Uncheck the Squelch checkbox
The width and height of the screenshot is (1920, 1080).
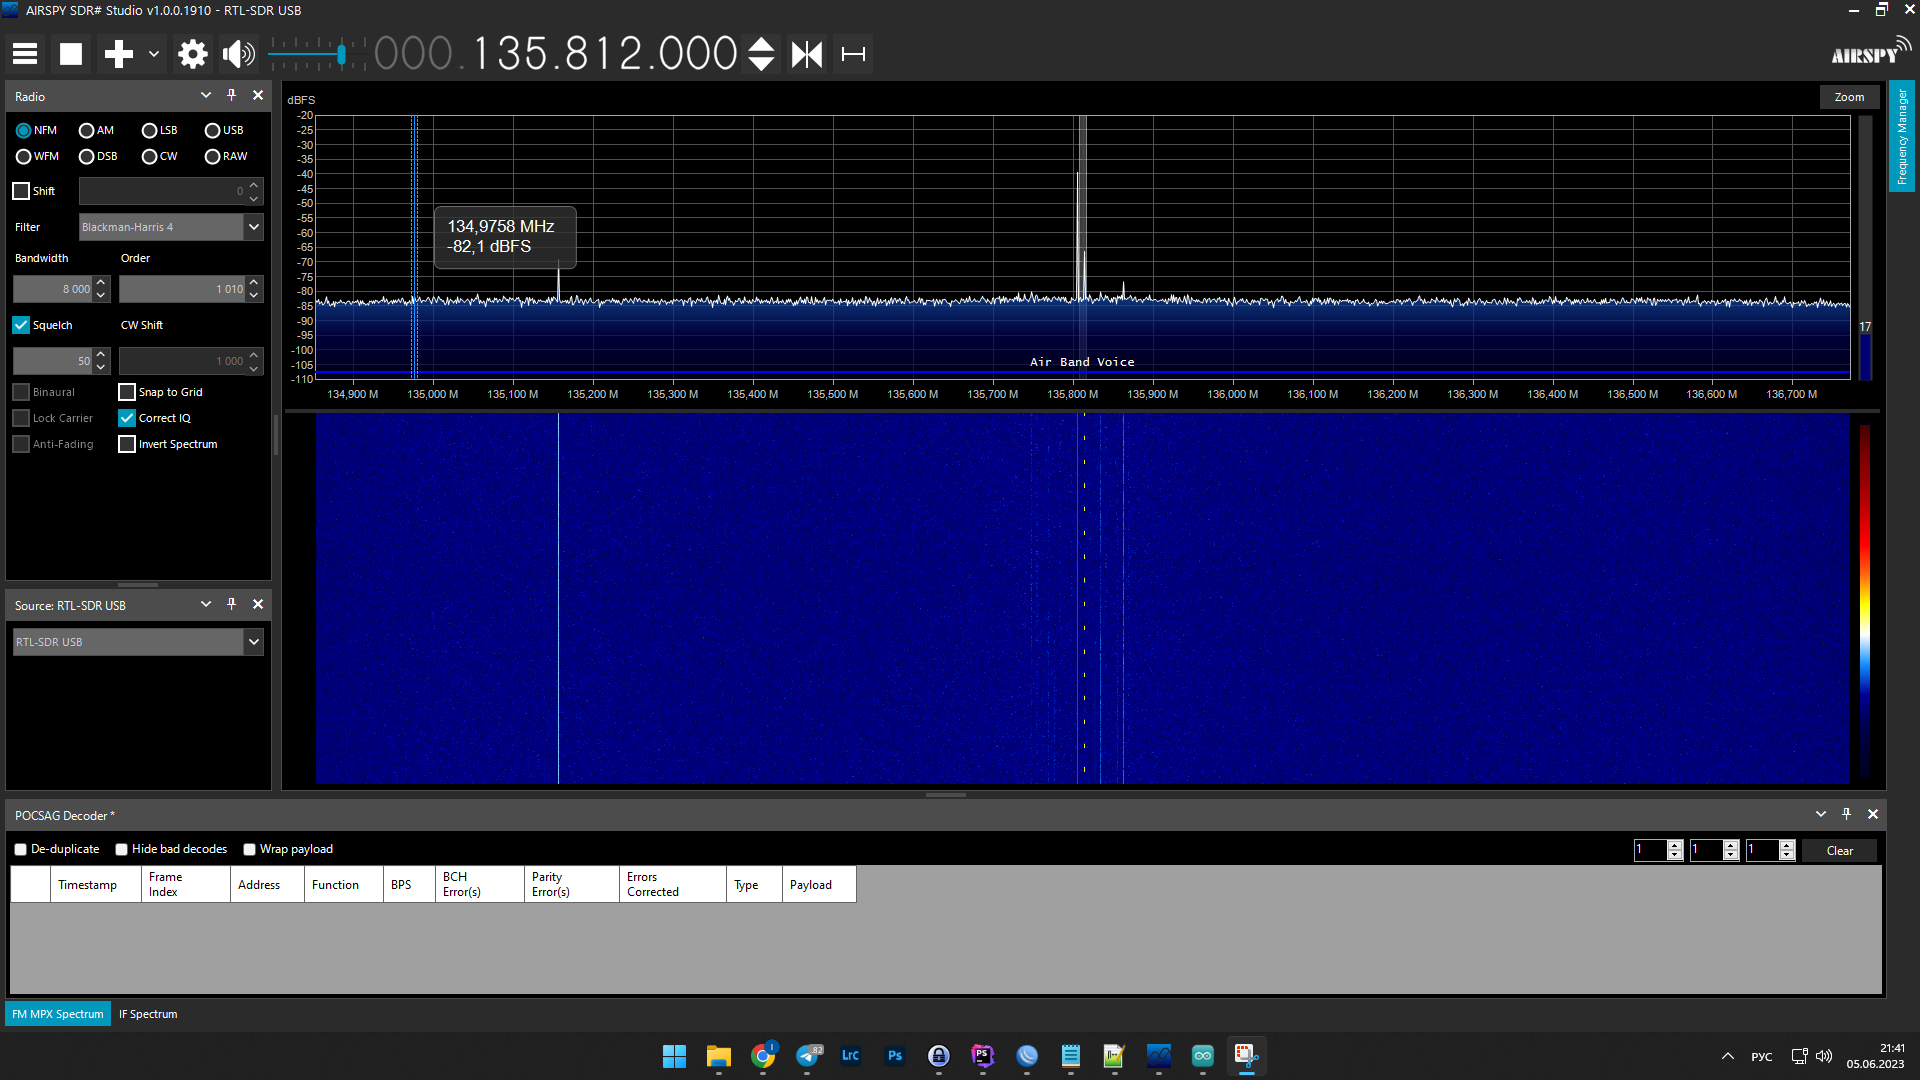coord(21,325)
